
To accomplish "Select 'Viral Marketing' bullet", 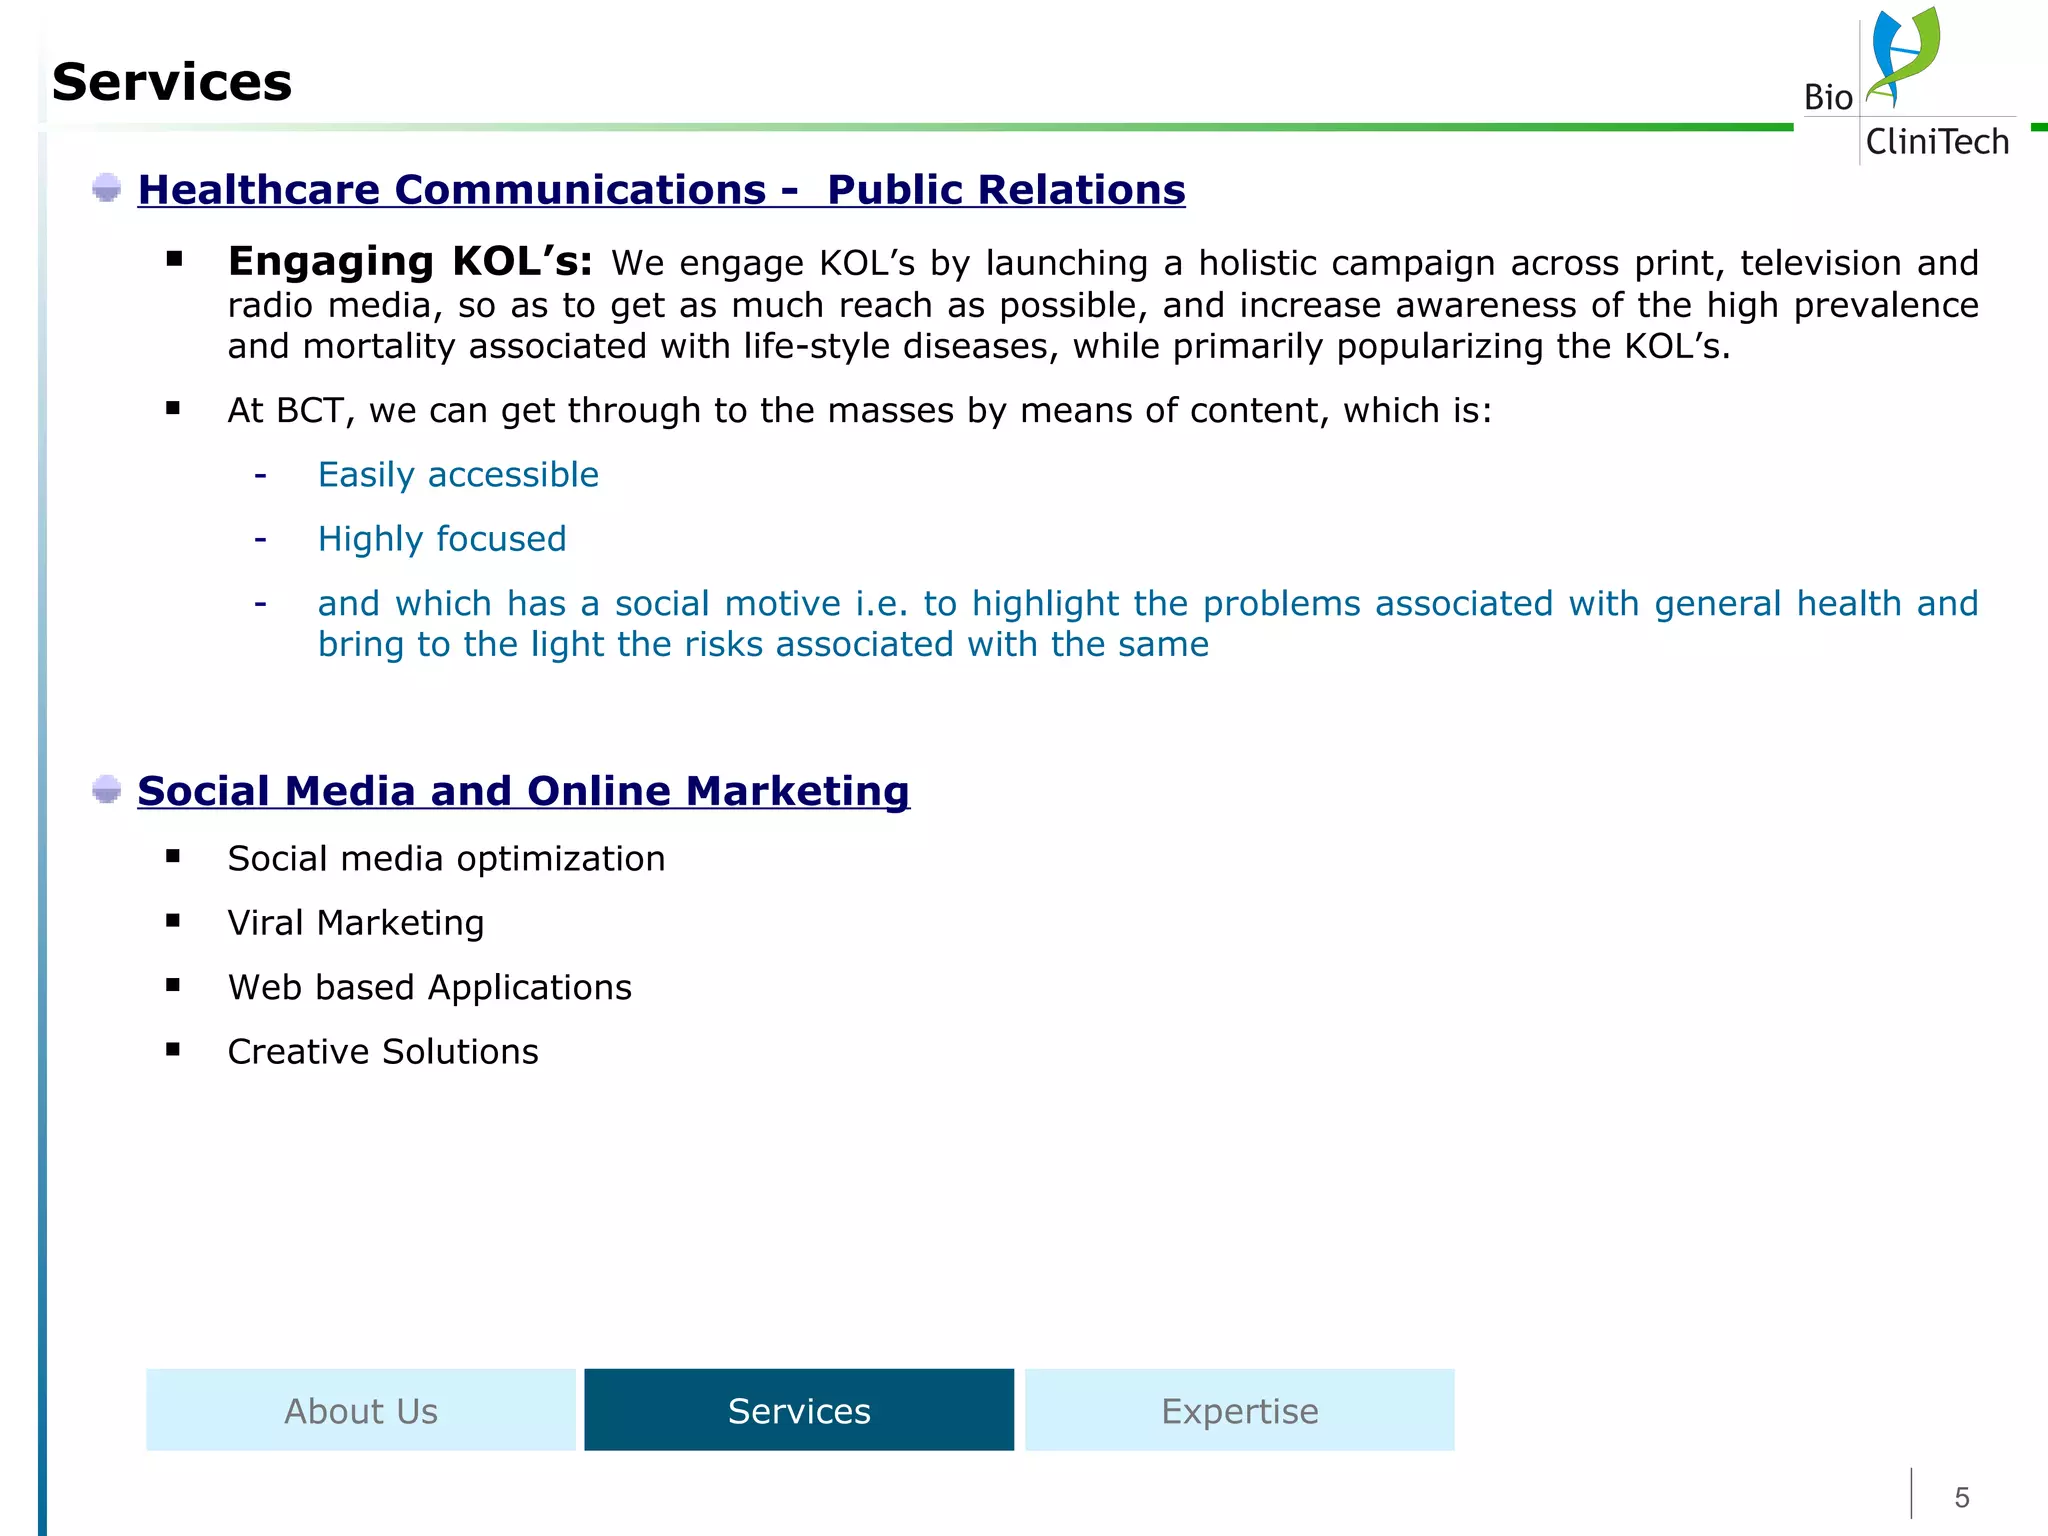I will [356, 923].
